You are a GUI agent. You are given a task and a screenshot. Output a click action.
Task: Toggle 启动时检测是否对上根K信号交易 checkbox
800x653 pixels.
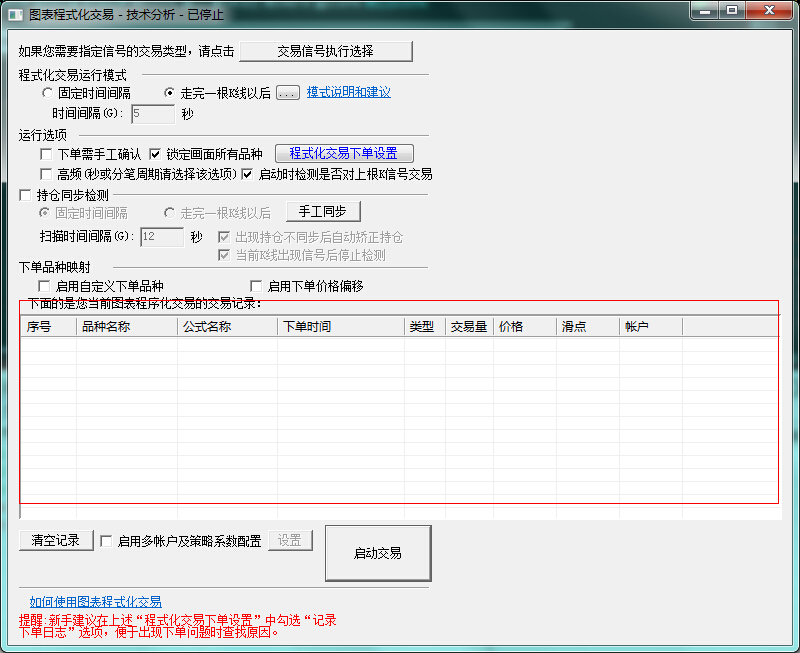pyautogui.click(x=247, y=174)
